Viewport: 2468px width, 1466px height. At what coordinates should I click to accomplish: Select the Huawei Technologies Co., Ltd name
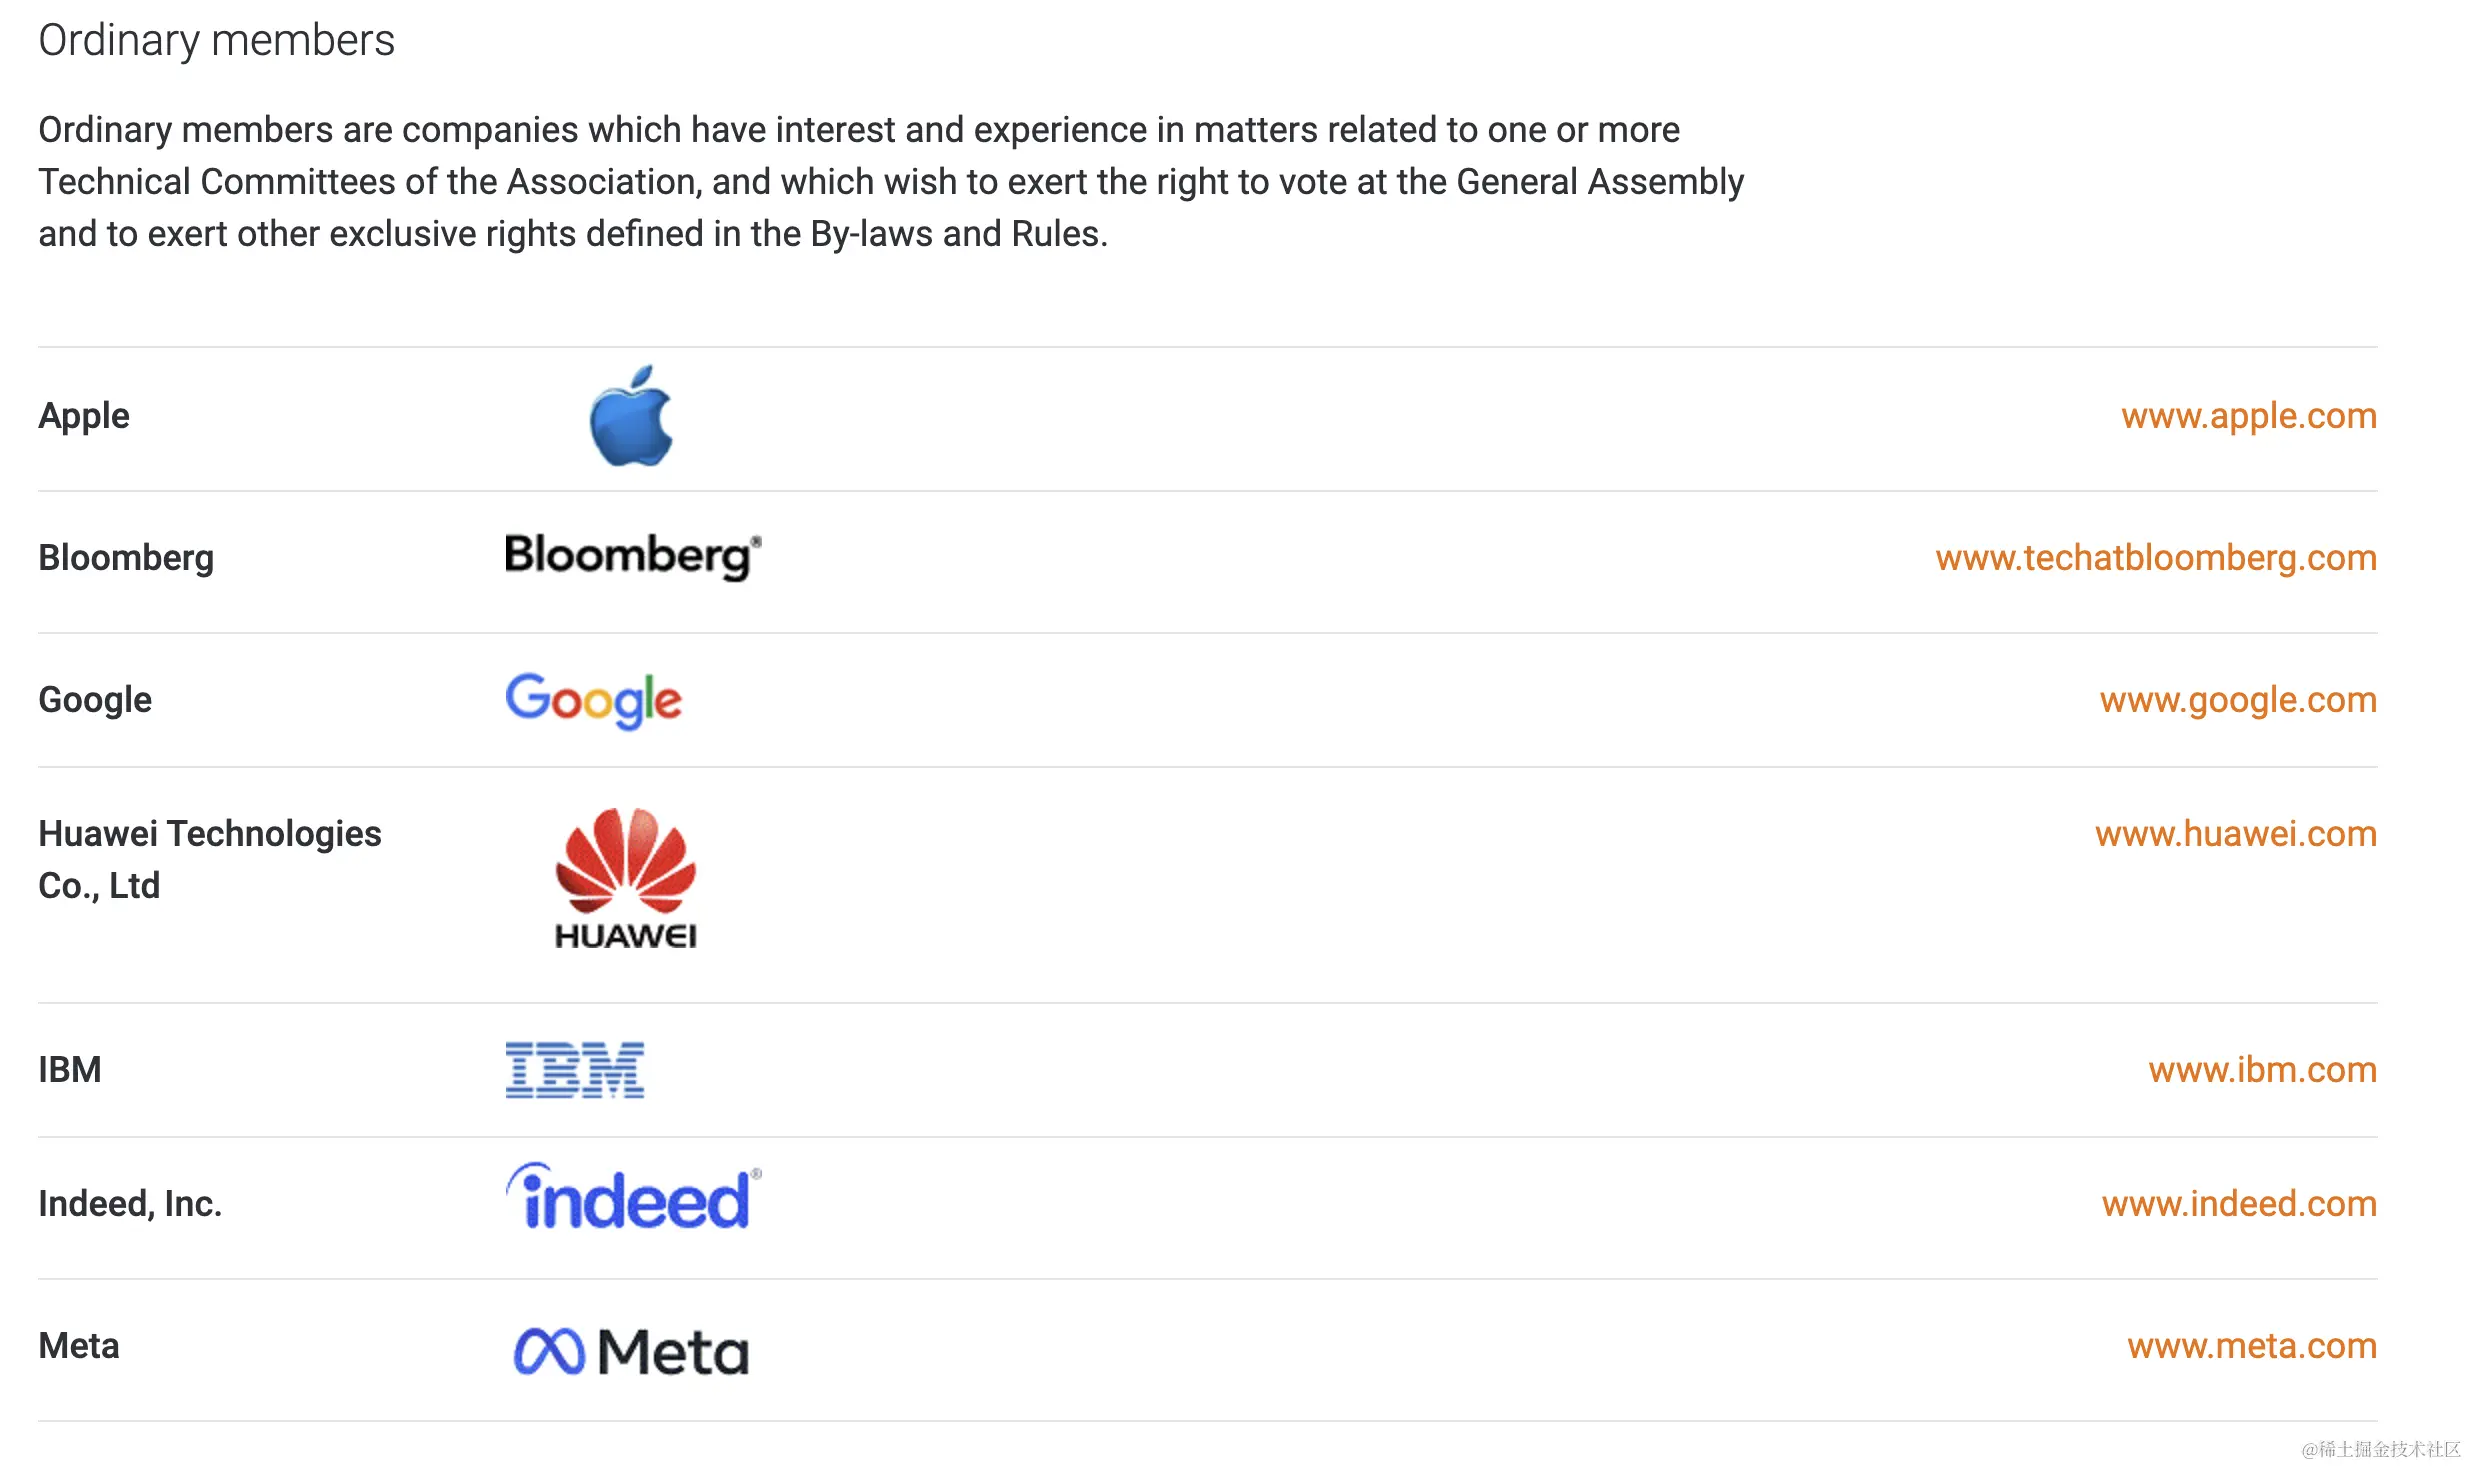210,860
